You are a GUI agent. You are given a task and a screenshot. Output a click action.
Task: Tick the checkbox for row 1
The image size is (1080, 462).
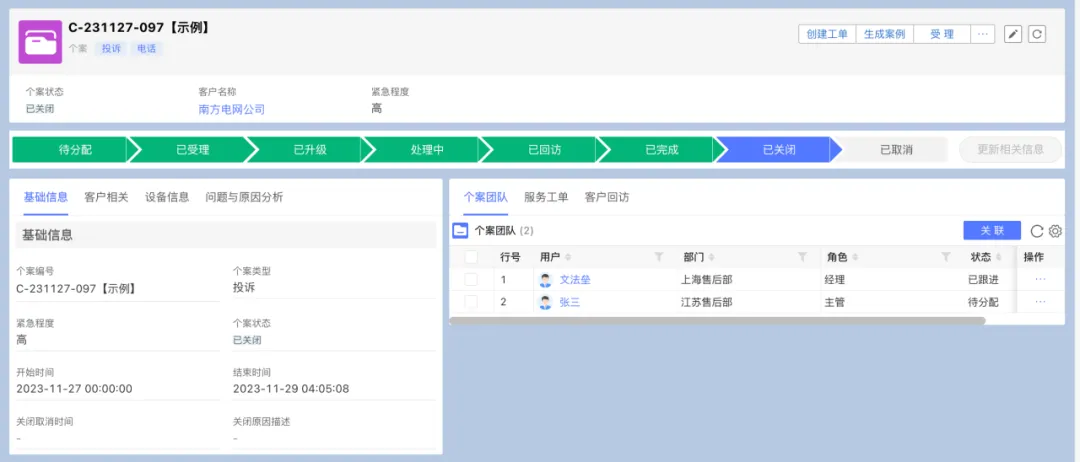[471, 280]
